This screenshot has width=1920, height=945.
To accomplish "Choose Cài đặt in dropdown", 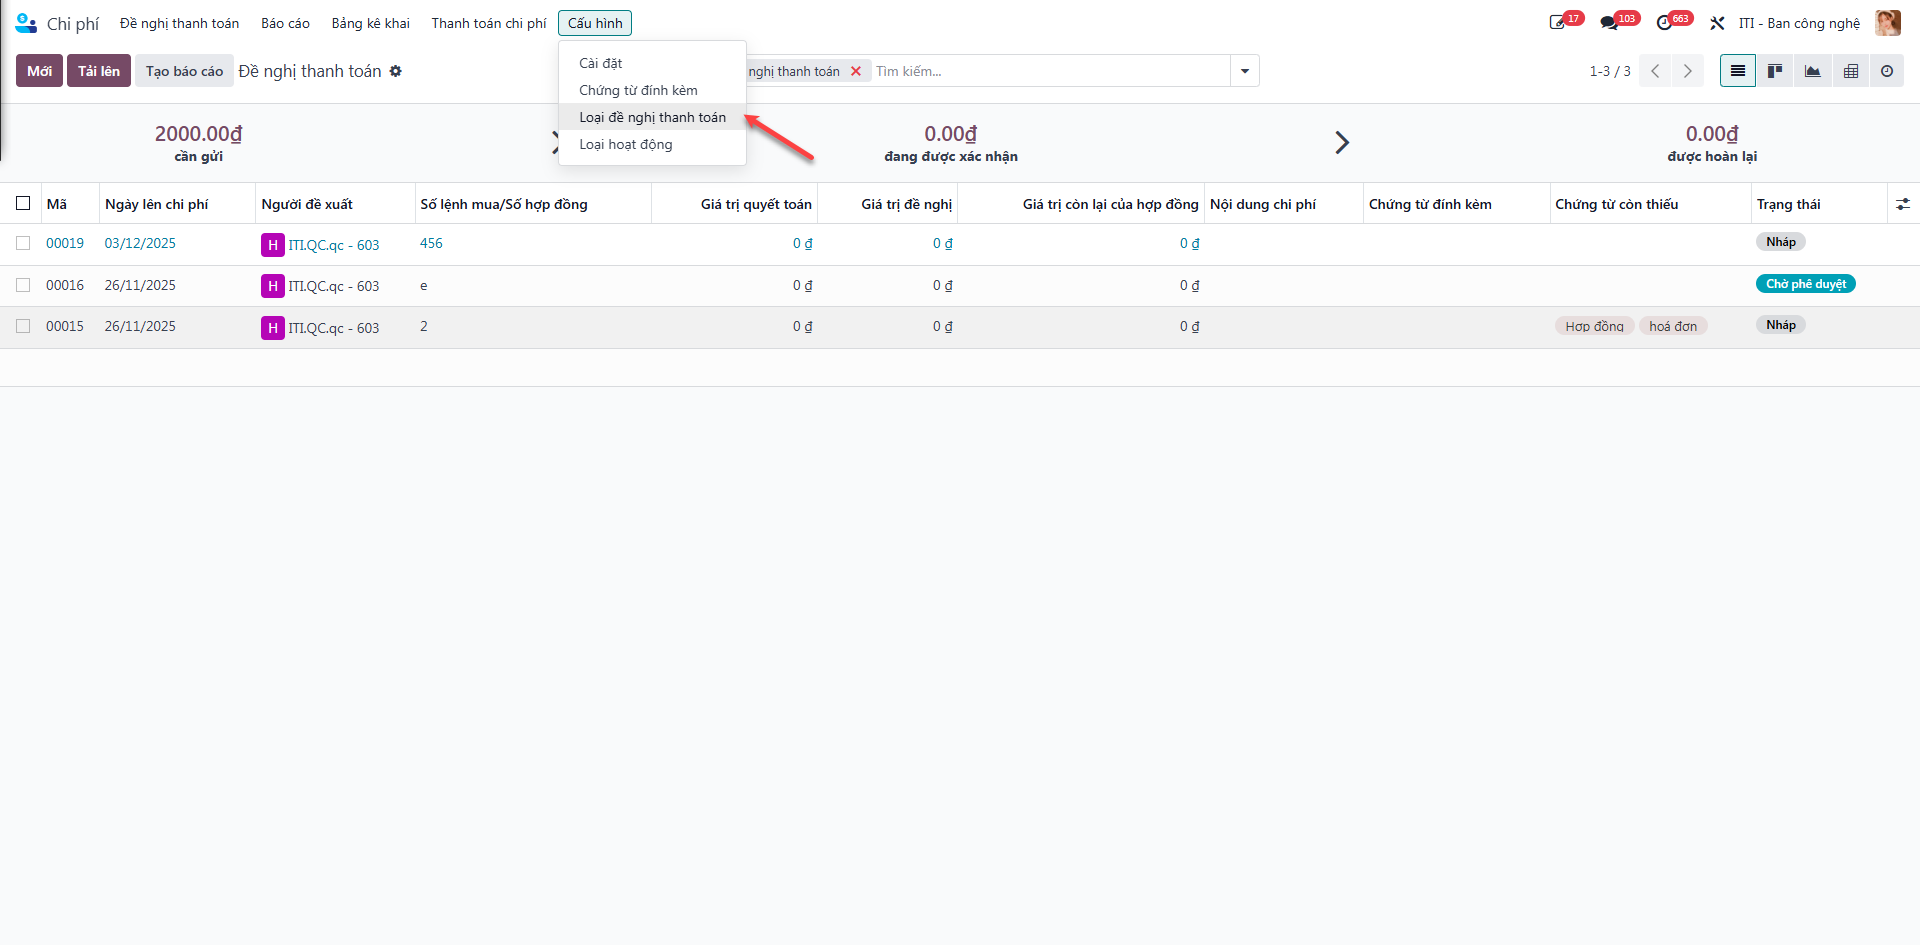I will tap(652, 63).
